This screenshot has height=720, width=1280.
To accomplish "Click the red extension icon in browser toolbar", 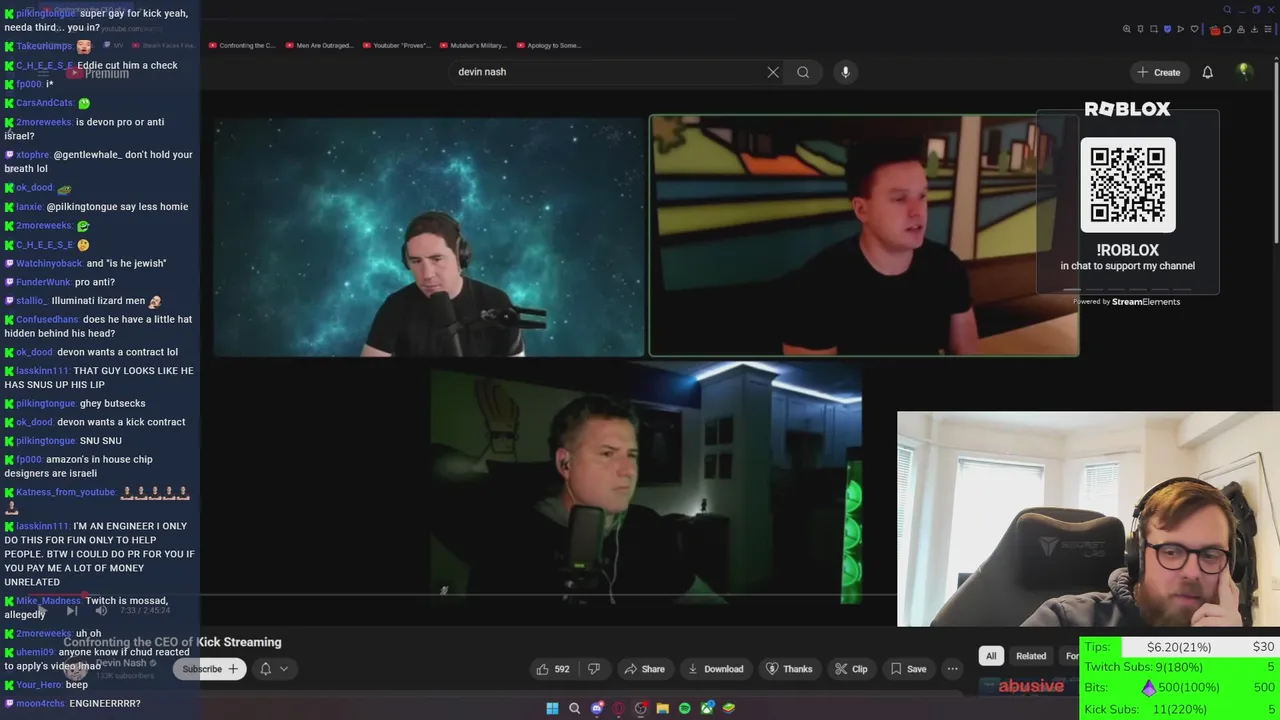I will [1215, 30].
